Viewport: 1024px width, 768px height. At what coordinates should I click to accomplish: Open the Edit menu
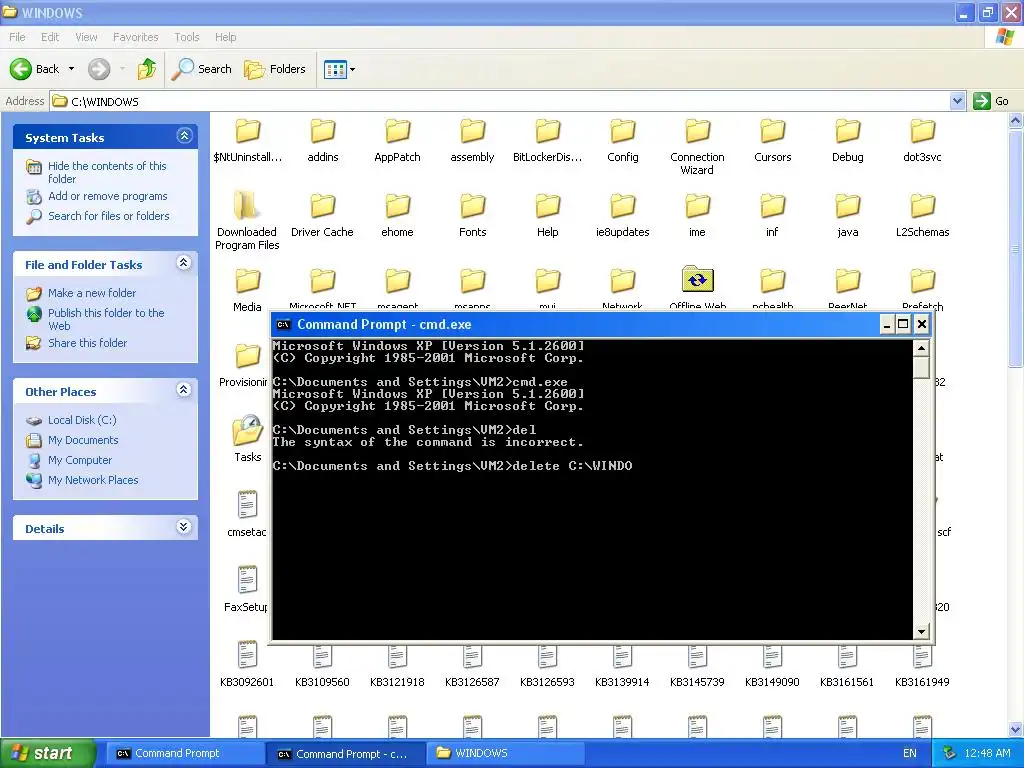tap(50, 37)
